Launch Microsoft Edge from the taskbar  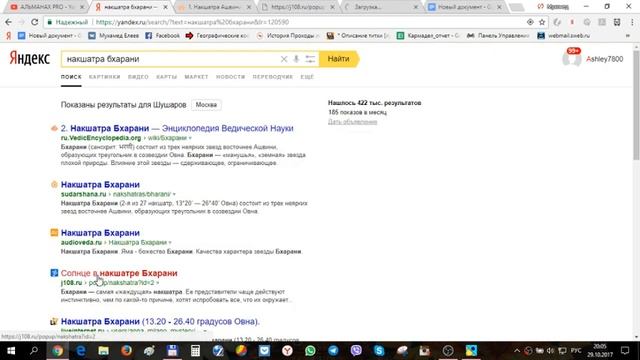click(80, 351)
